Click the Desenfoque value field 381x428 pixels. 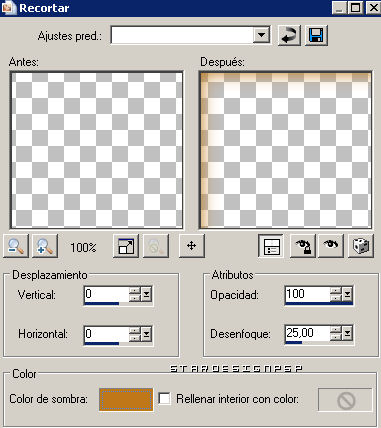(308, 333)
